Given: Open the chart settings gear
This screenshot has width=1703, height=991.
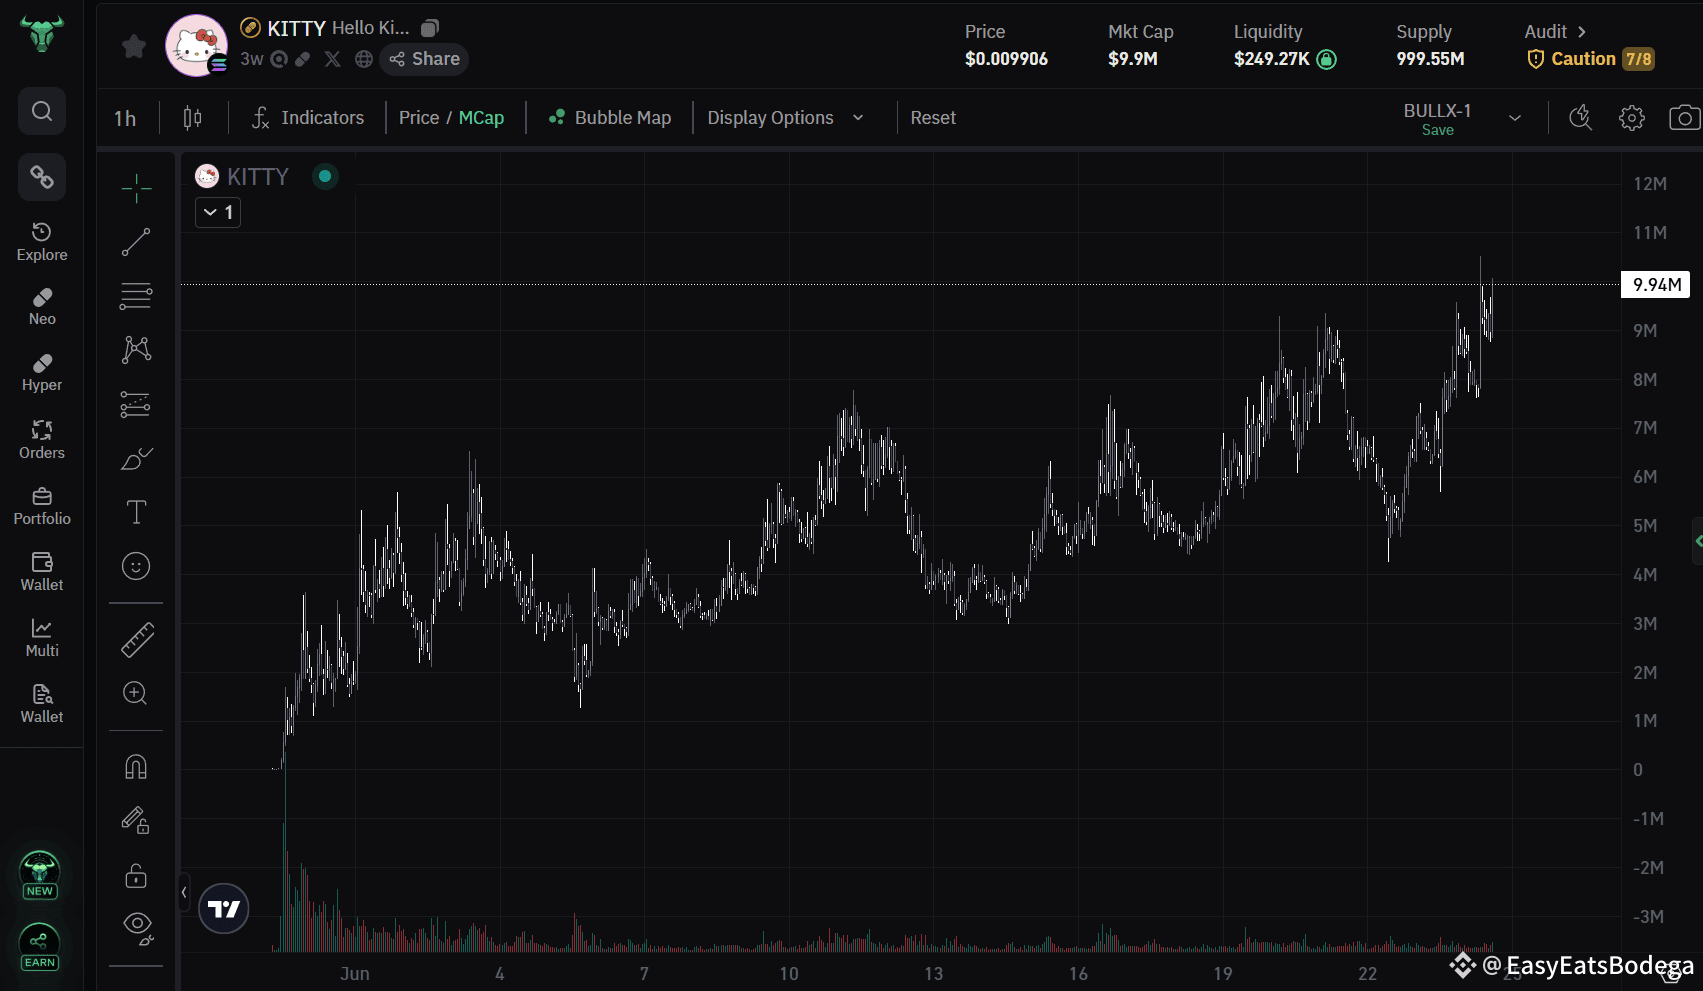Looking at the screenshot, I should (x=1632, y=118).
